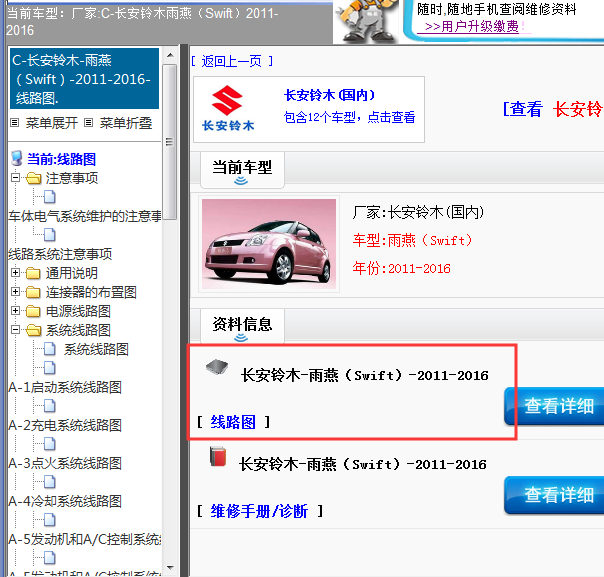The height and width of the screenshot is (577, 604).
Task: Click the 当前:线路图 tree root
Action: click(x=61, y=159)
